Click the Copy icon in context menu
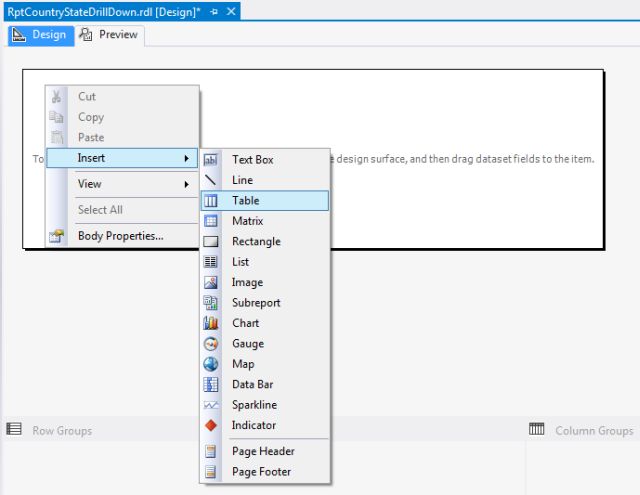 click(56, 117)
